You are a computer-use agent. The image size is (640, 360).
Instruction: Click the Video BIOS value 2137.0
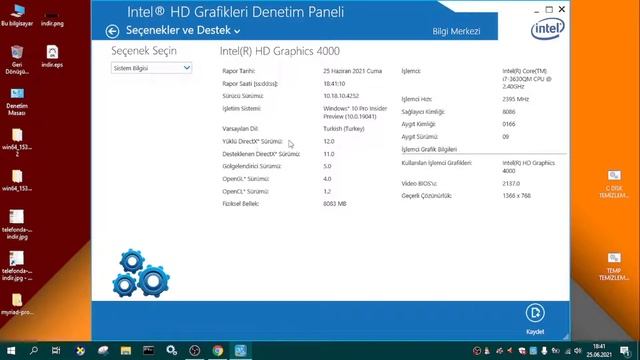click(511, 184)
